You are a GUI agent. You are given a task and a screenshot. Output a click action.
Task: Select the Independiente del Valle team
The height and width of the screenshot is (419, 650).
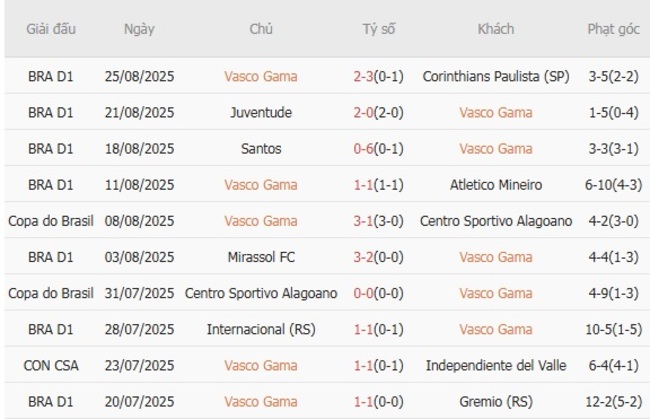[x=496, y=365]
